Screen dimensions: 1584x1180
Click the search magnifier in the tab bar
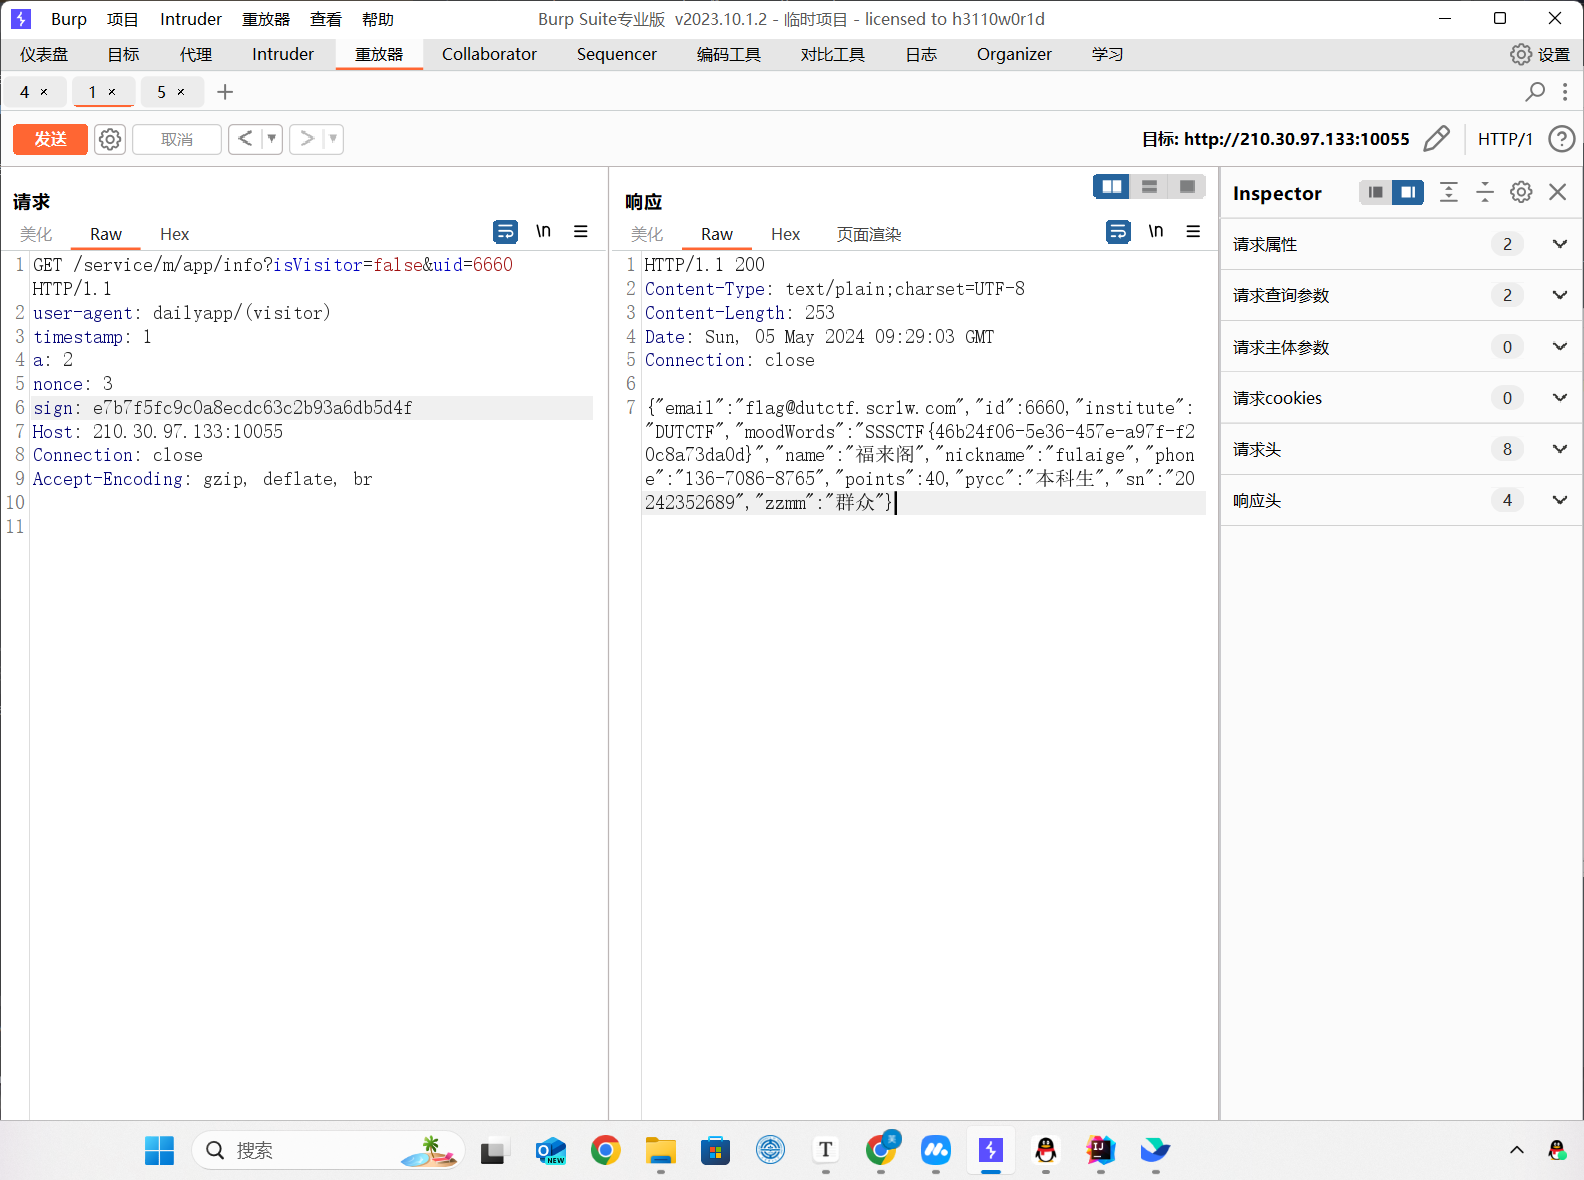1534,92
